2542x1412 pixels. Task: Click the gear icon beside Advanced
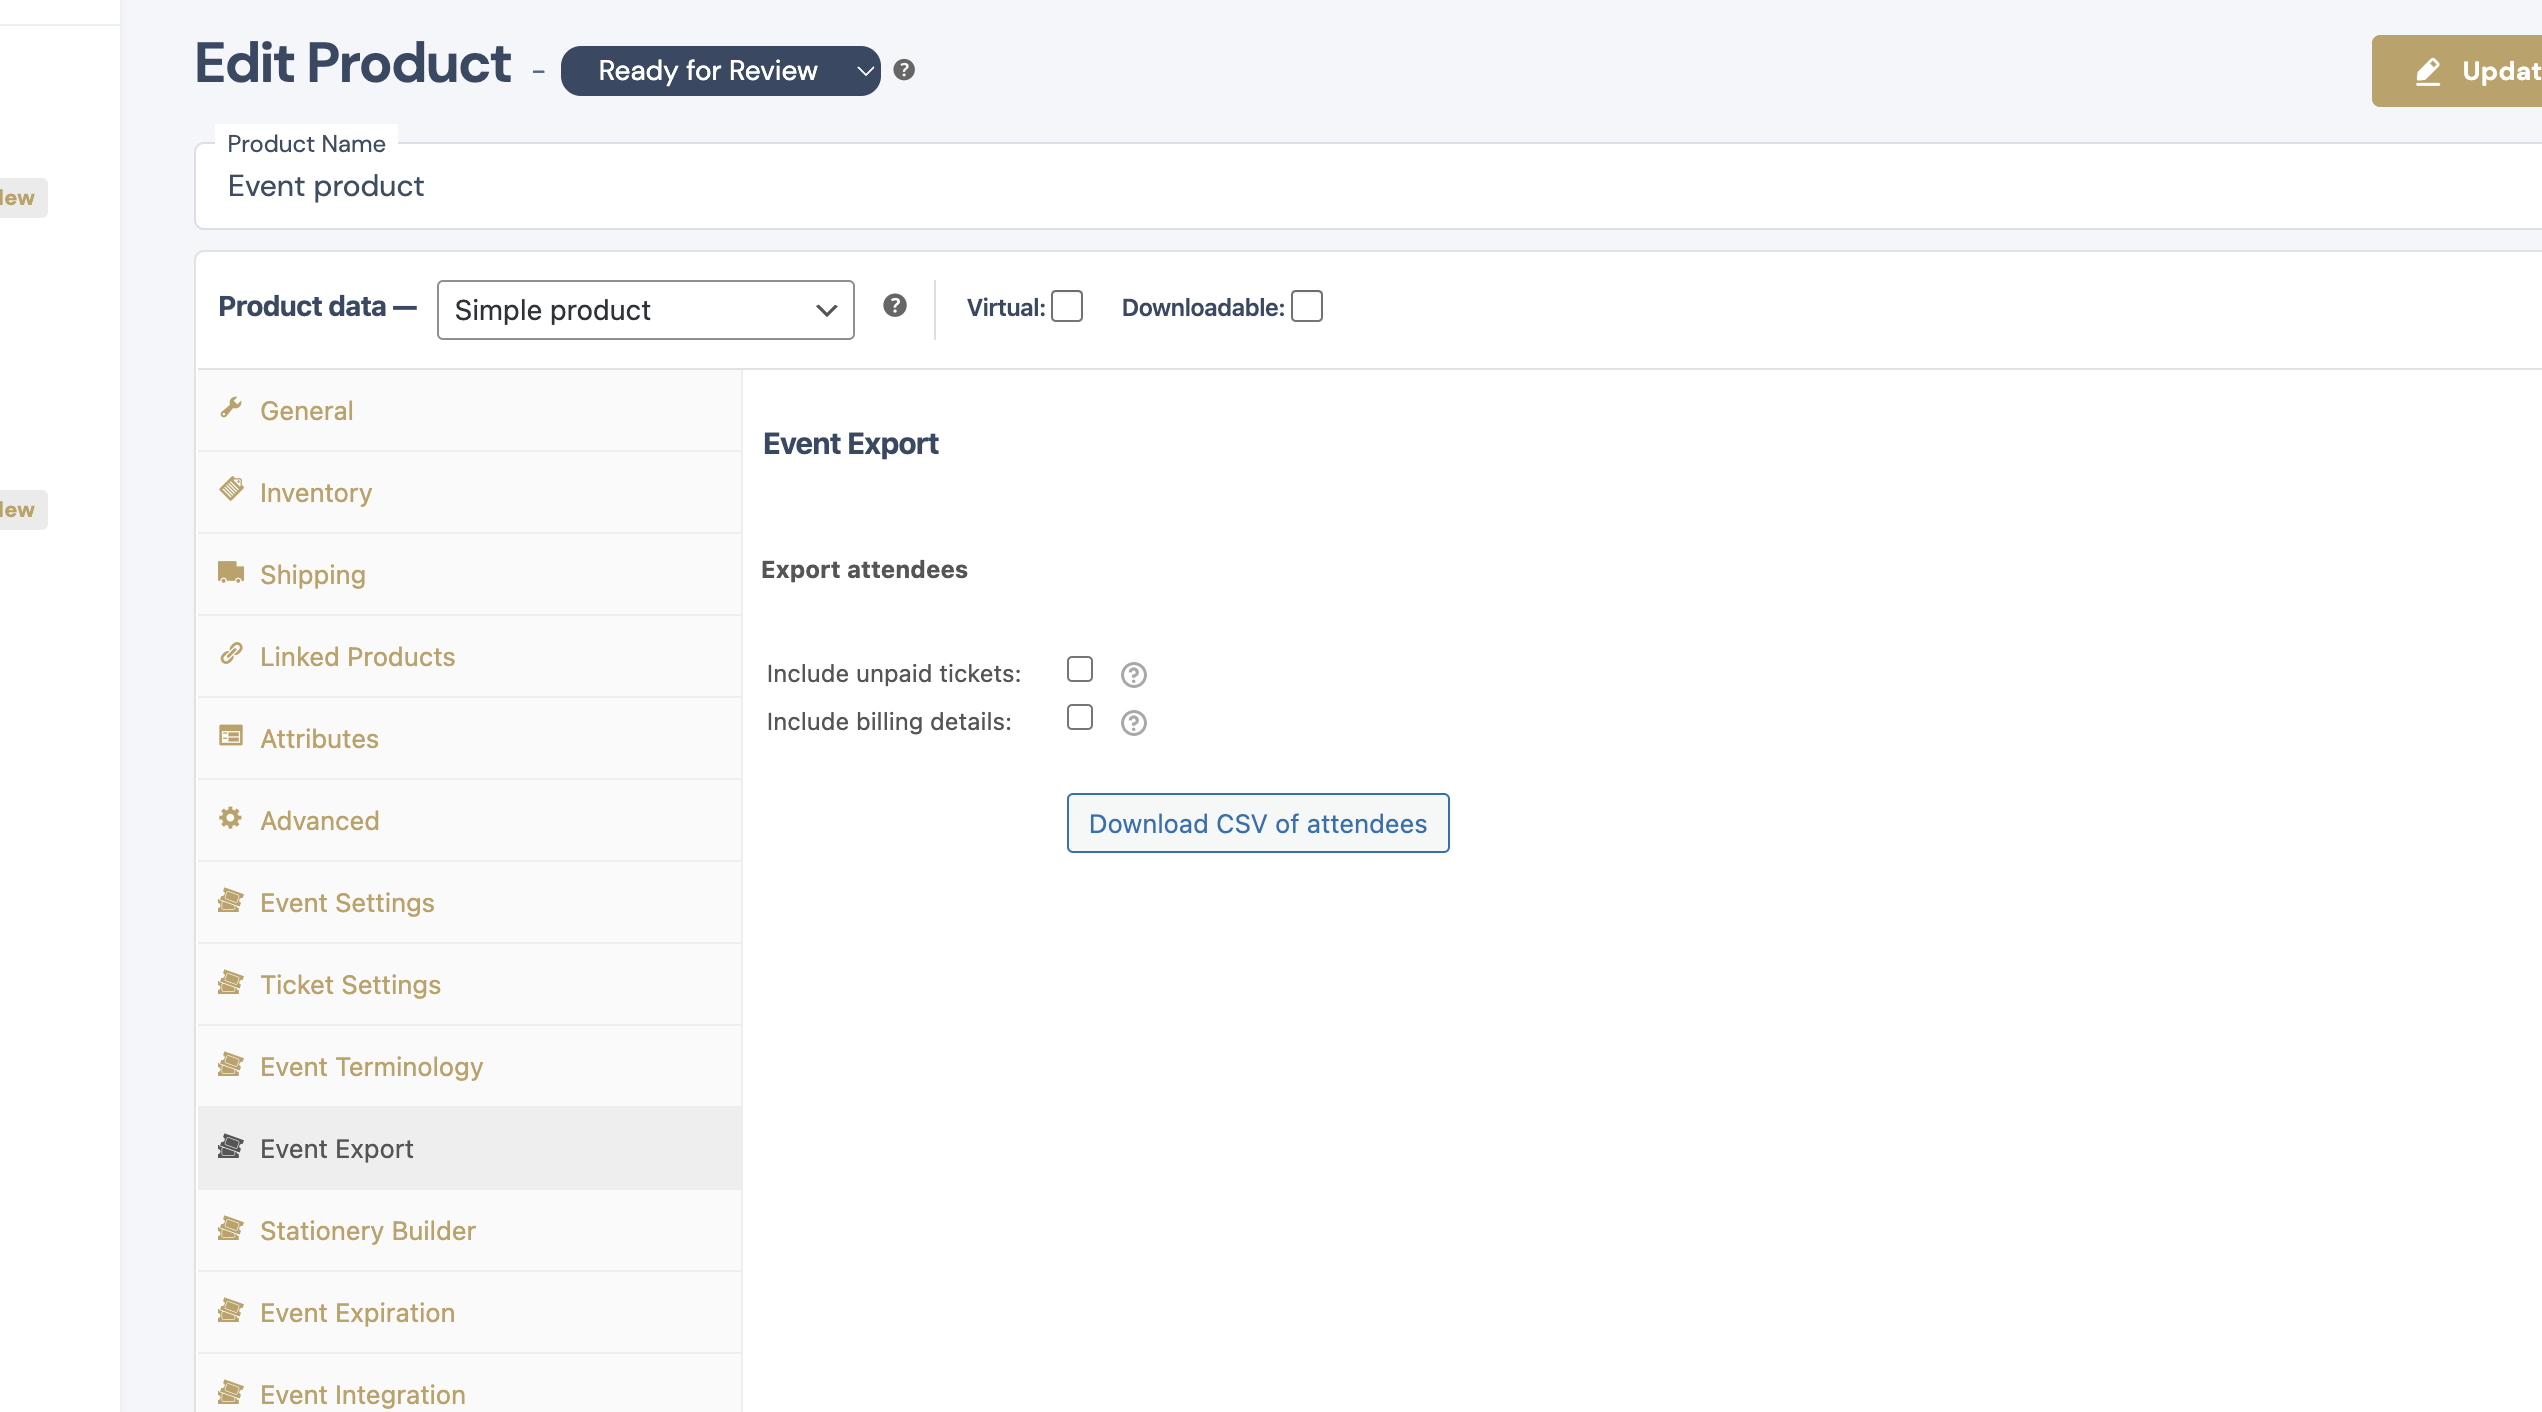231,818
